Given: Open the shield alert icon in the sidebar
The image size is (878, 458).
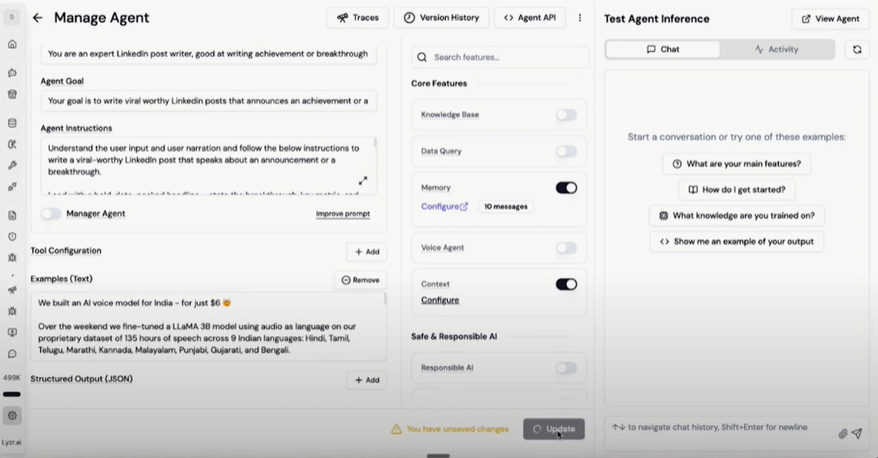Looking at the screenshot, I should [x=12, y=236].
